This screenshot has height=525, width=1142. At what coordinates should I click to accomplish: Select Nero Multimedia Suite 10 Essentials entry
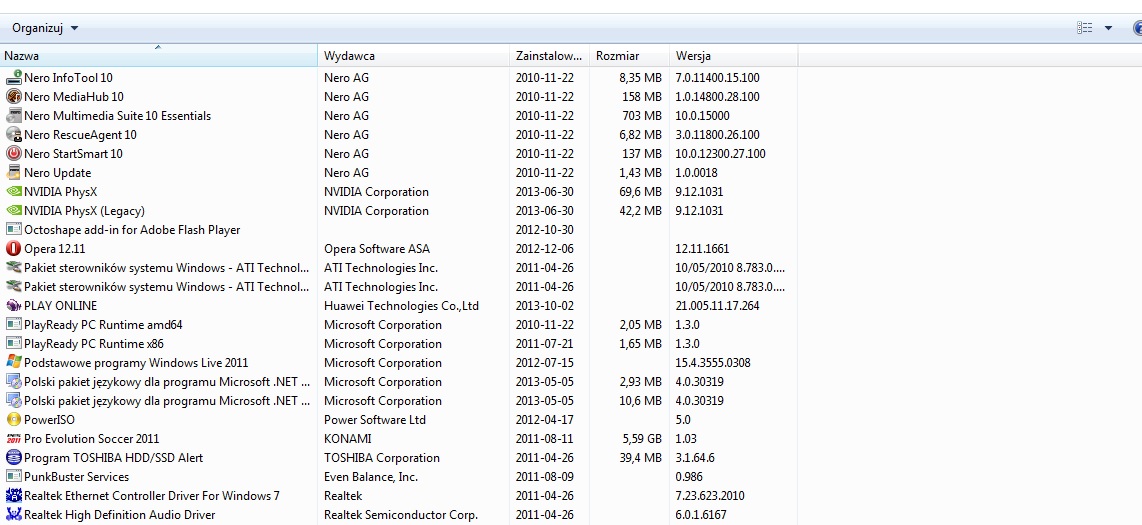click(x=117, y=115)
